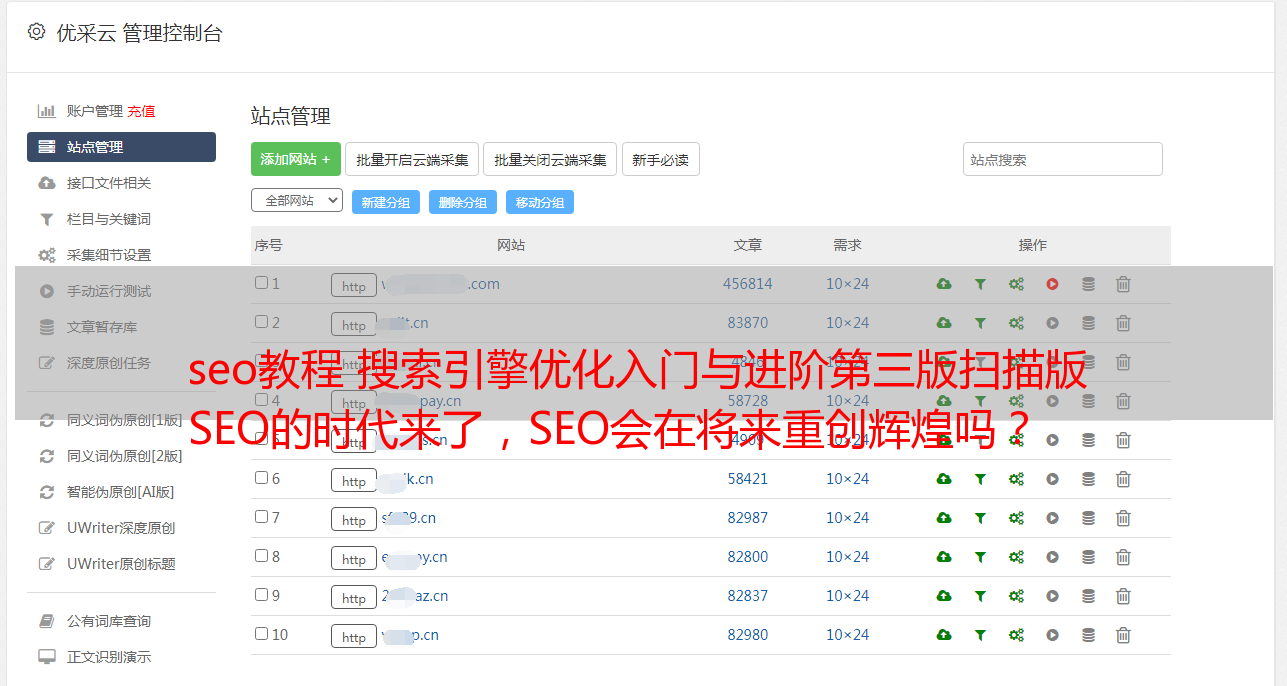Open the http protocol selector in row 6
This screenshot has width=1287, height=686.
click(x=354, y=481)
